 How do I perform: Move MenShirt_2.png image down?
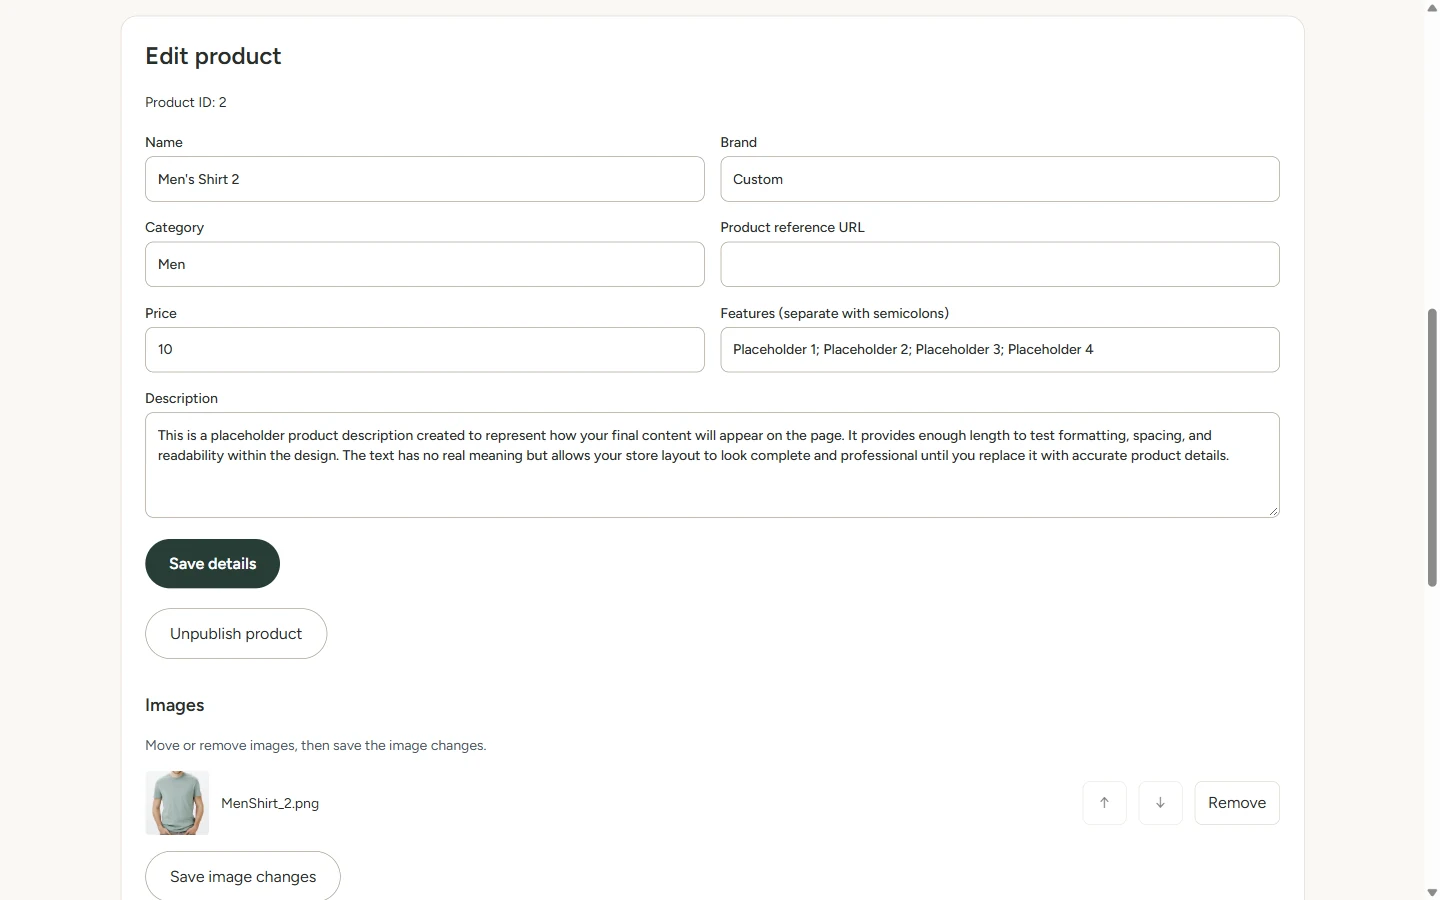coord(1160,803)
